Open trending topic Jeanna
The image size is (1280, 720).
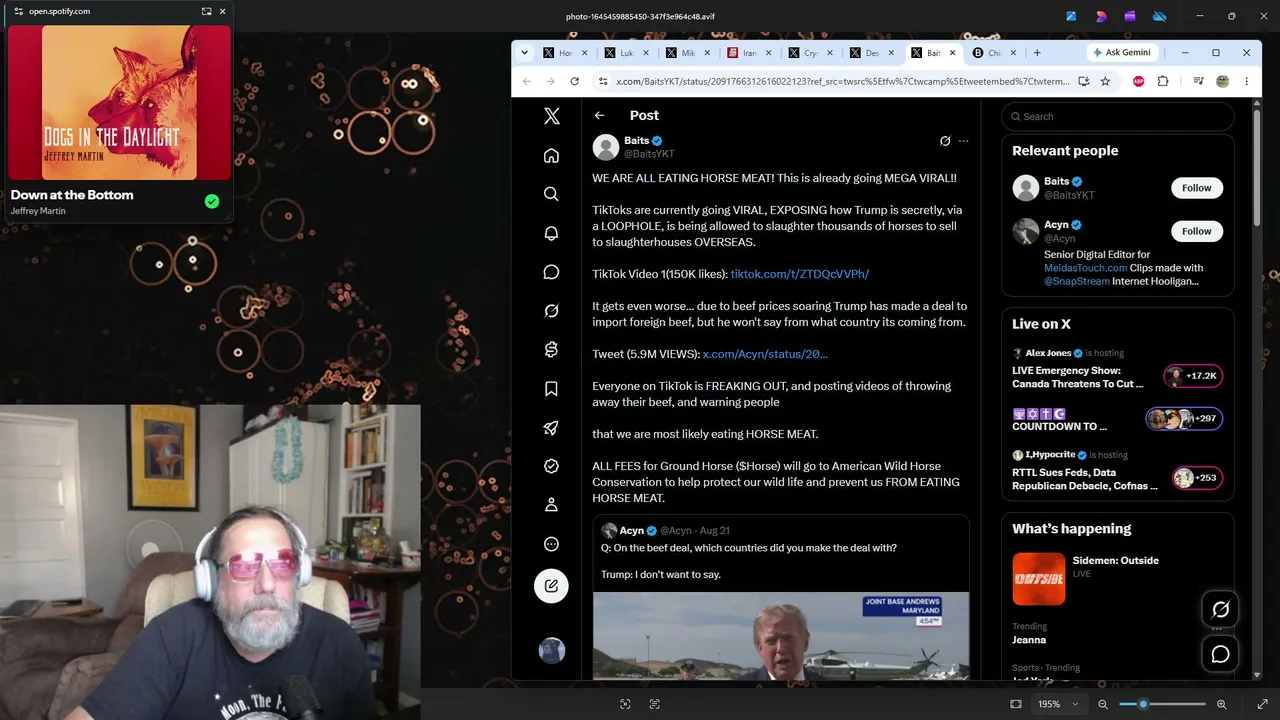click(1029, 640)
